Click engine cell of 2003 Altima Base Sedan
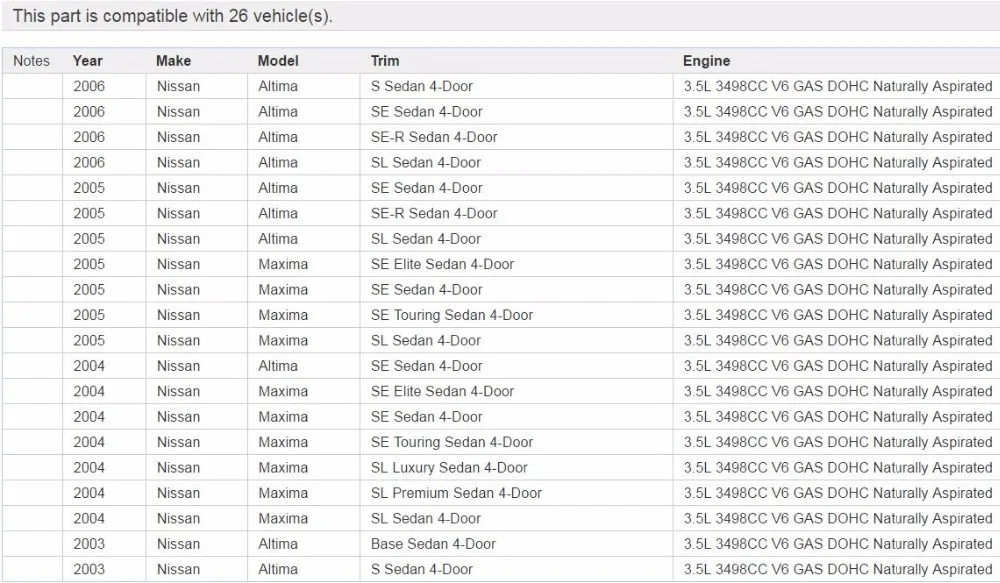1000x583 pixels. click(838, 544)
